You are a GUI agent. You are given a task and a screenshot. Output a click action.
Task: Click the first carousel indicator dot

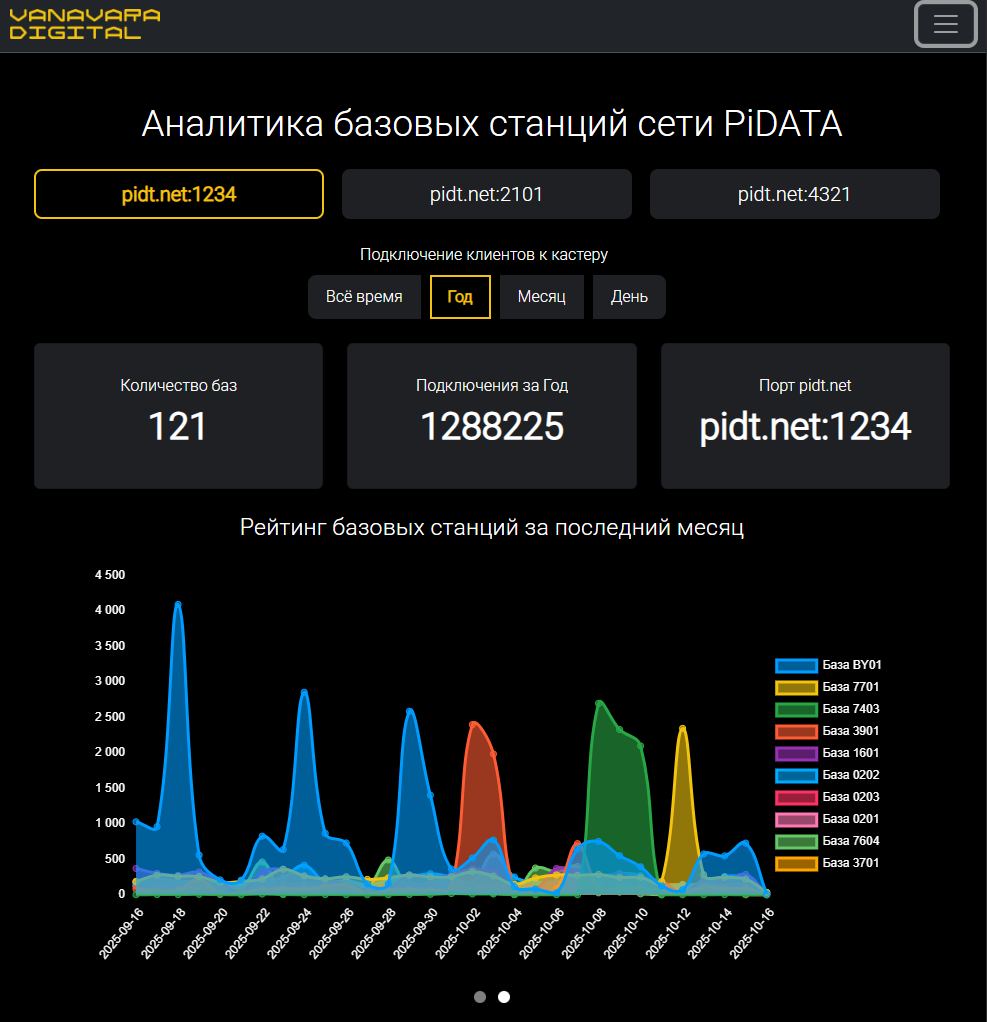click(479, 997)
